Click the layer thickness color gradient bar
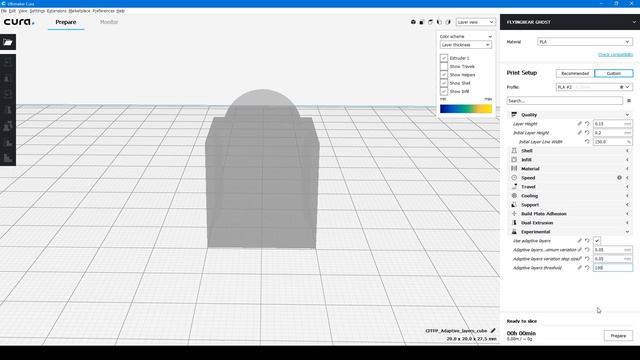Viewport: 640px width, 360px height. tap(466, 109)
